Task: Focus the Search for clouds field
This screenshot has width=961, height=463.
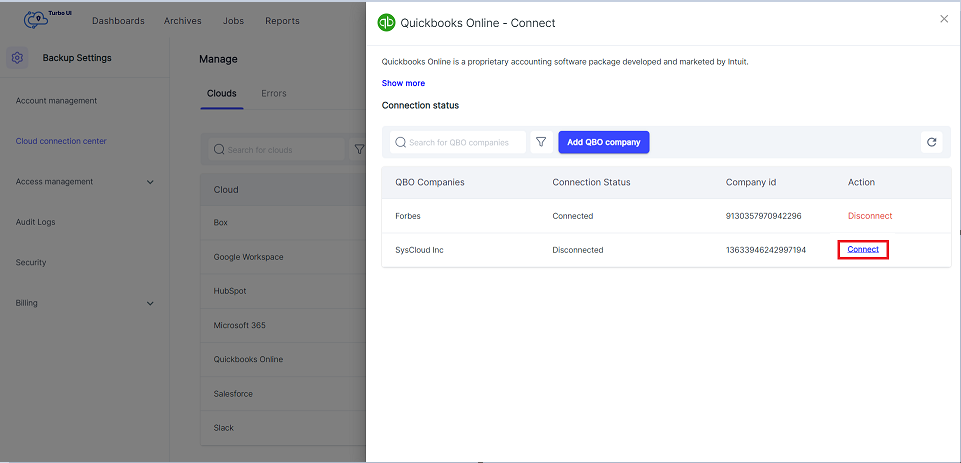Action: (x=276, y=149)
